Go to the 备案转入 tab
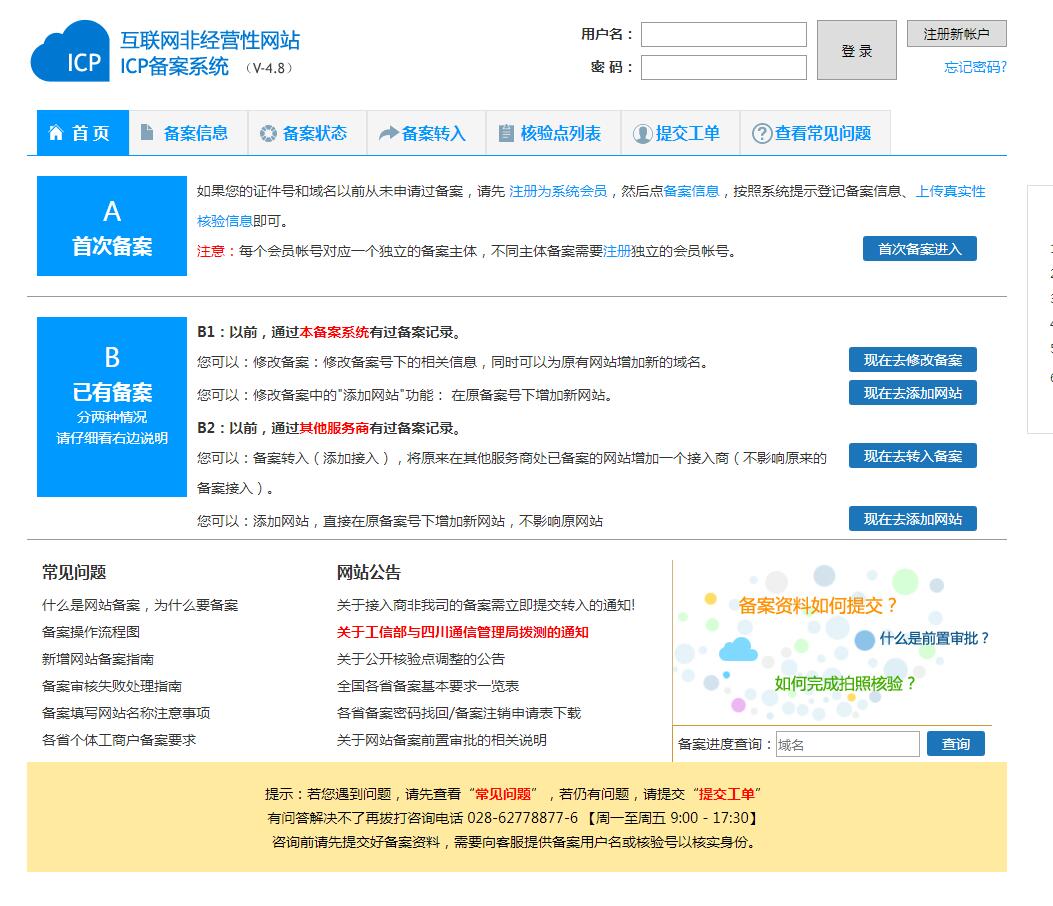 pos(426,133)
